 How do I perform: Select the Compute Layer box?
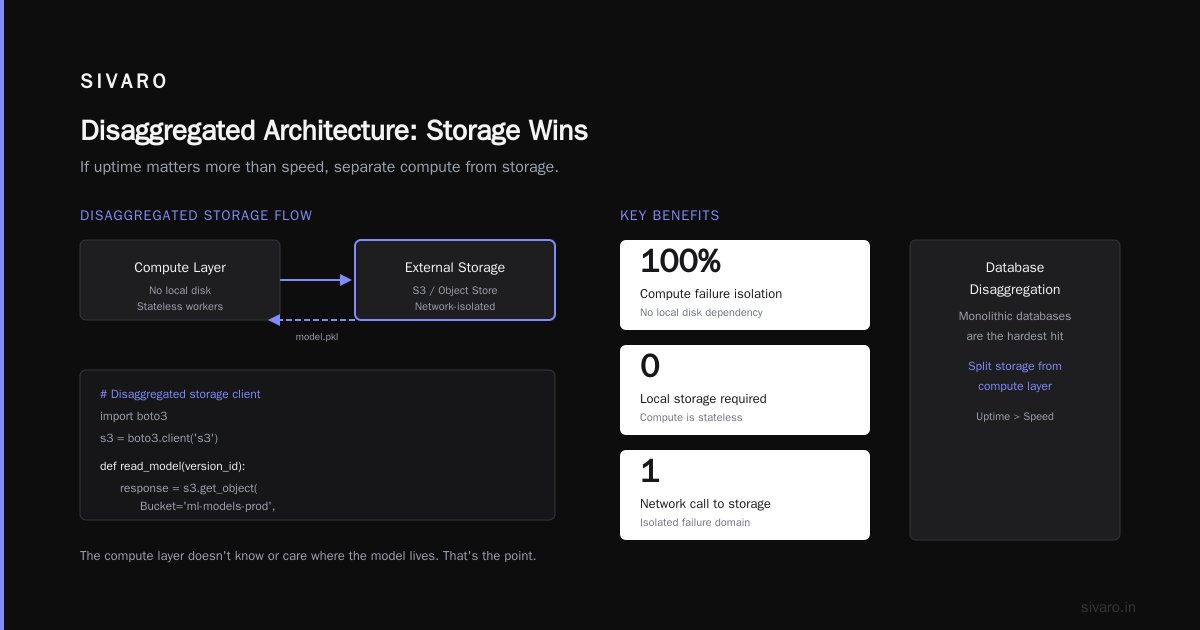(x=180, y=280)
